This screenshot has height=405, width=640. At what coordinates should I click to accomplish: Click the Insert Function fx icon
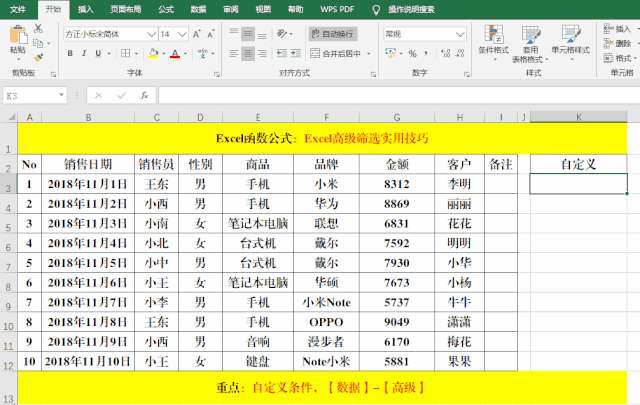(x=145, y=96)
